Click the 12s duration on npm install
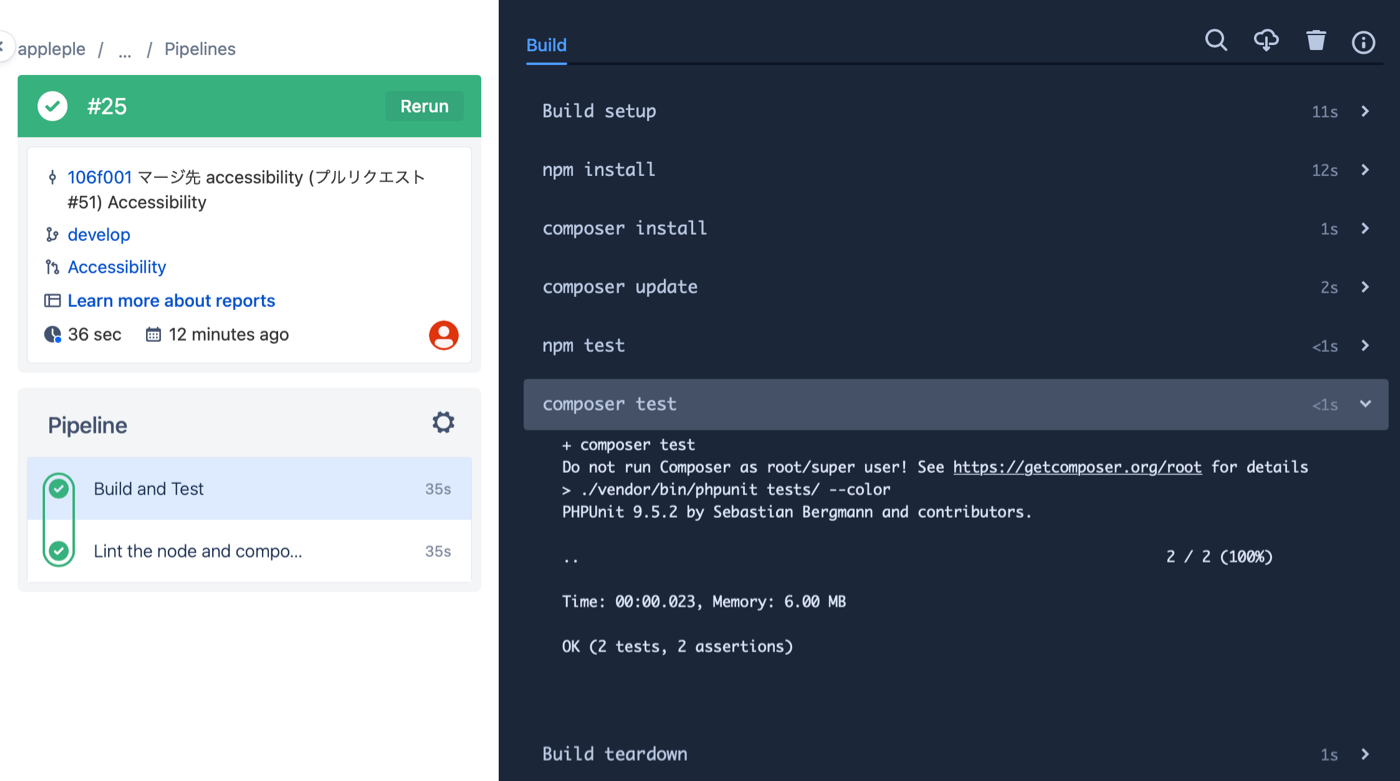Image resolution: width=1400 pixels, height=781 pixels. pyautogui.click(x=1325, y=170)
